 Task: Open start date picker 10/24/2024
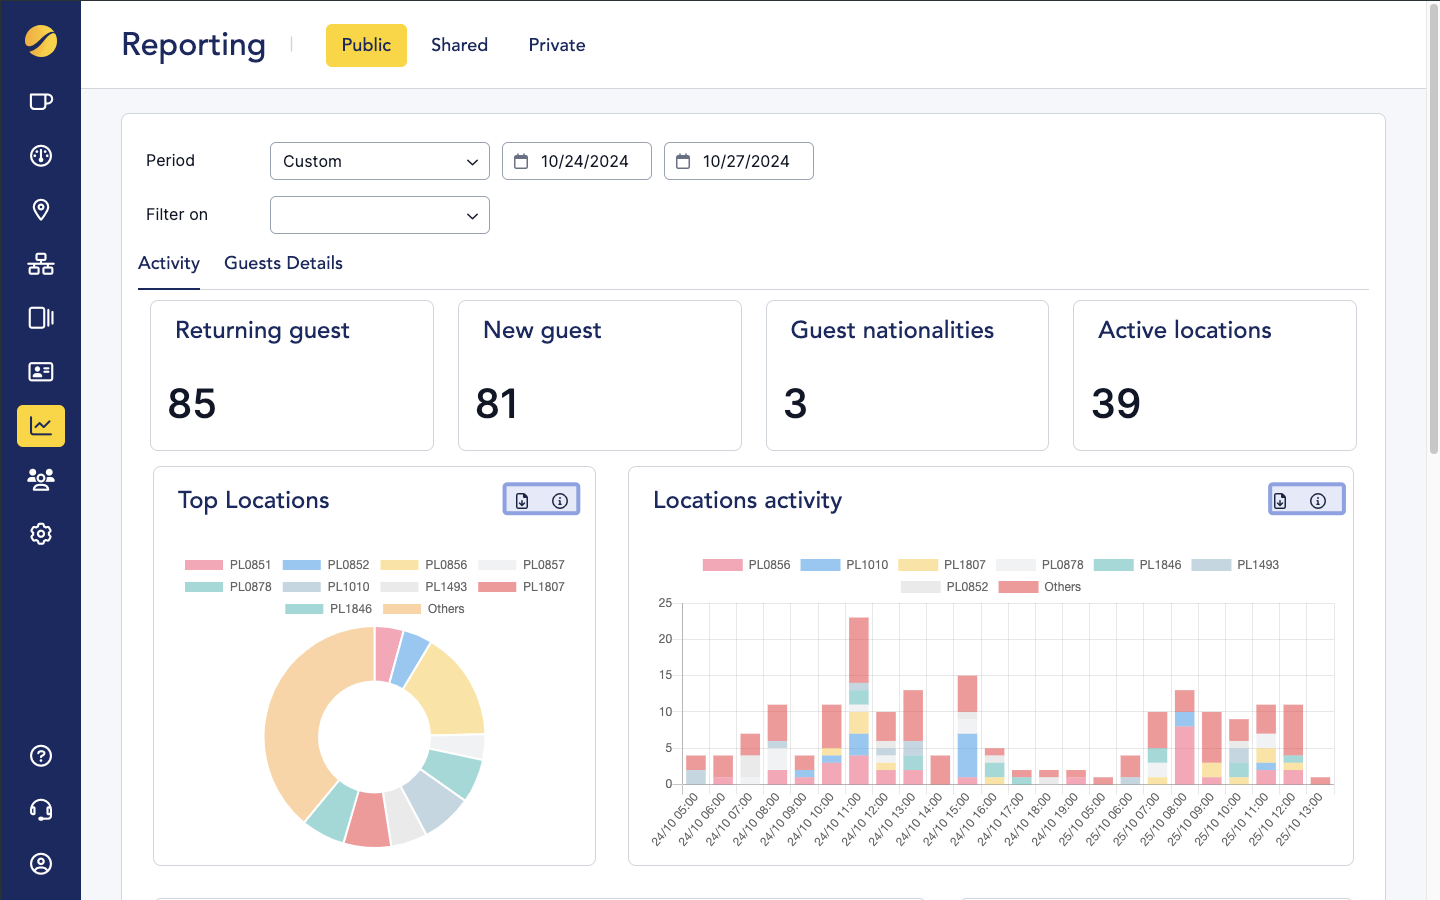click(x=577, y=161)
